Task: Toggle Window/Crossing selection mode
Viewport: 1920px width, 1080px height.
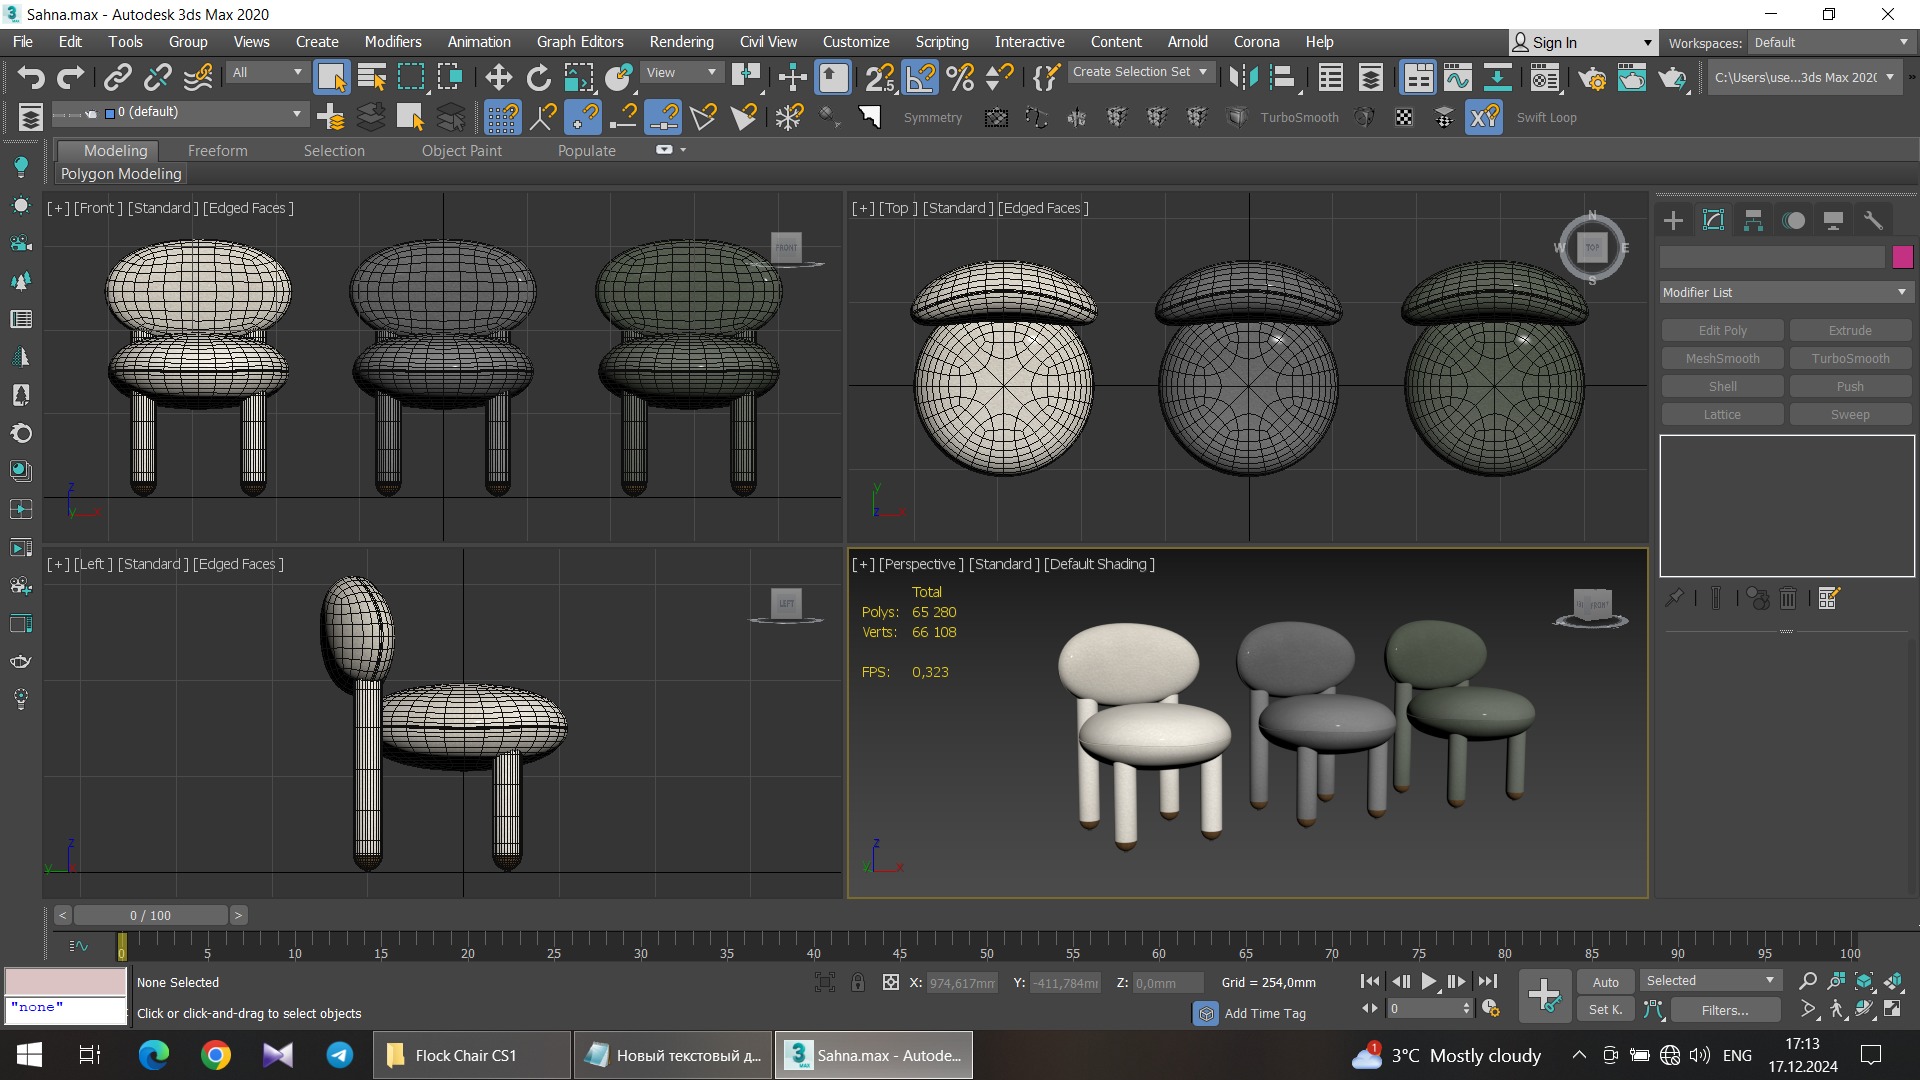Action: pyautogui.click(x=450, y=77)
